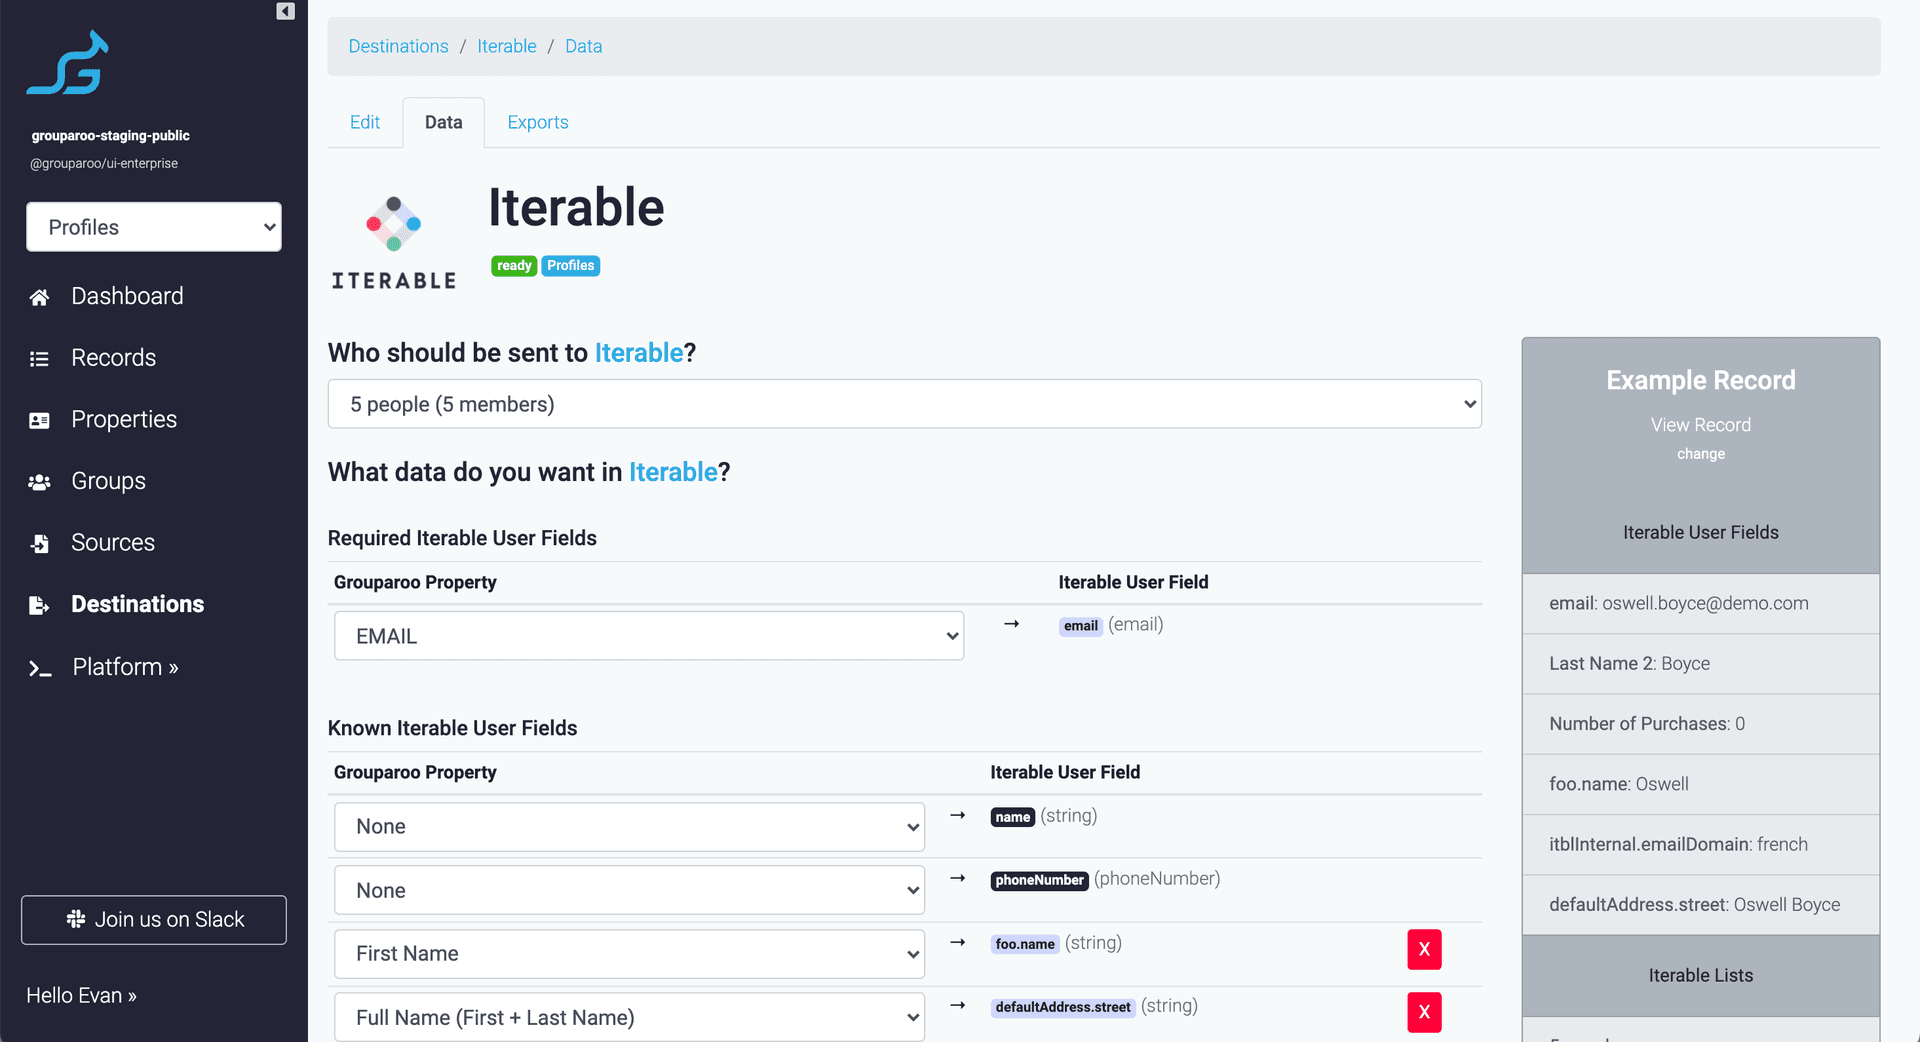Open Groups from the sidebar
The width and height of the screenshot is (1920, 1042).
pyautogui.click(x=108, y=481)
